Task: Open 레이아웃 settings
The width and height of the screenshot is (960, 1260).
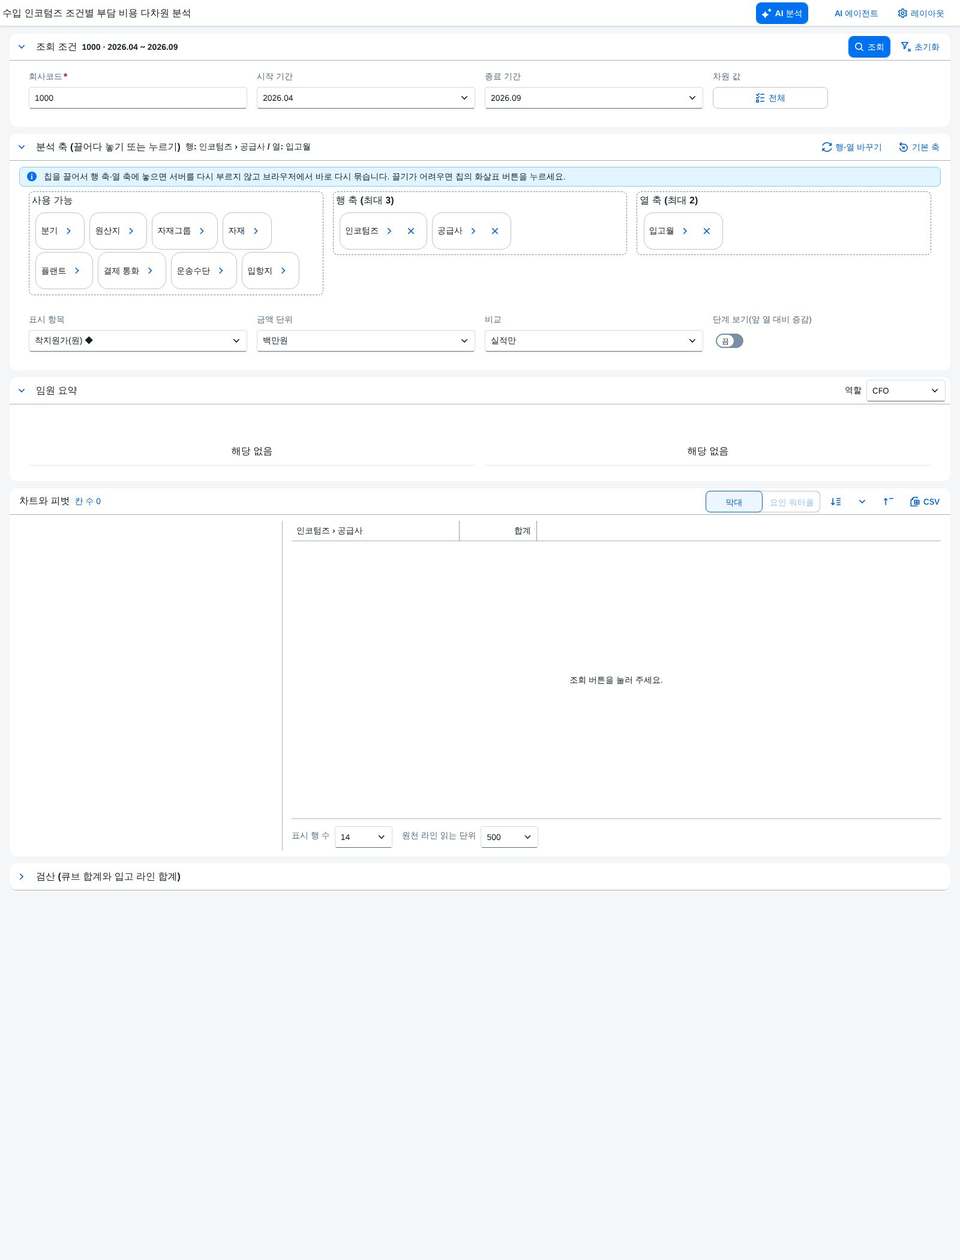Action: (x=921, y=13)
